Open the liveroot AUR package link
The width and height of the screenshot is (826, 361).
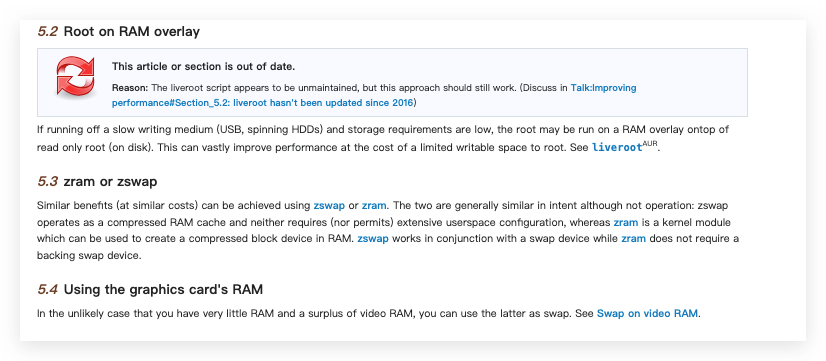617,147
